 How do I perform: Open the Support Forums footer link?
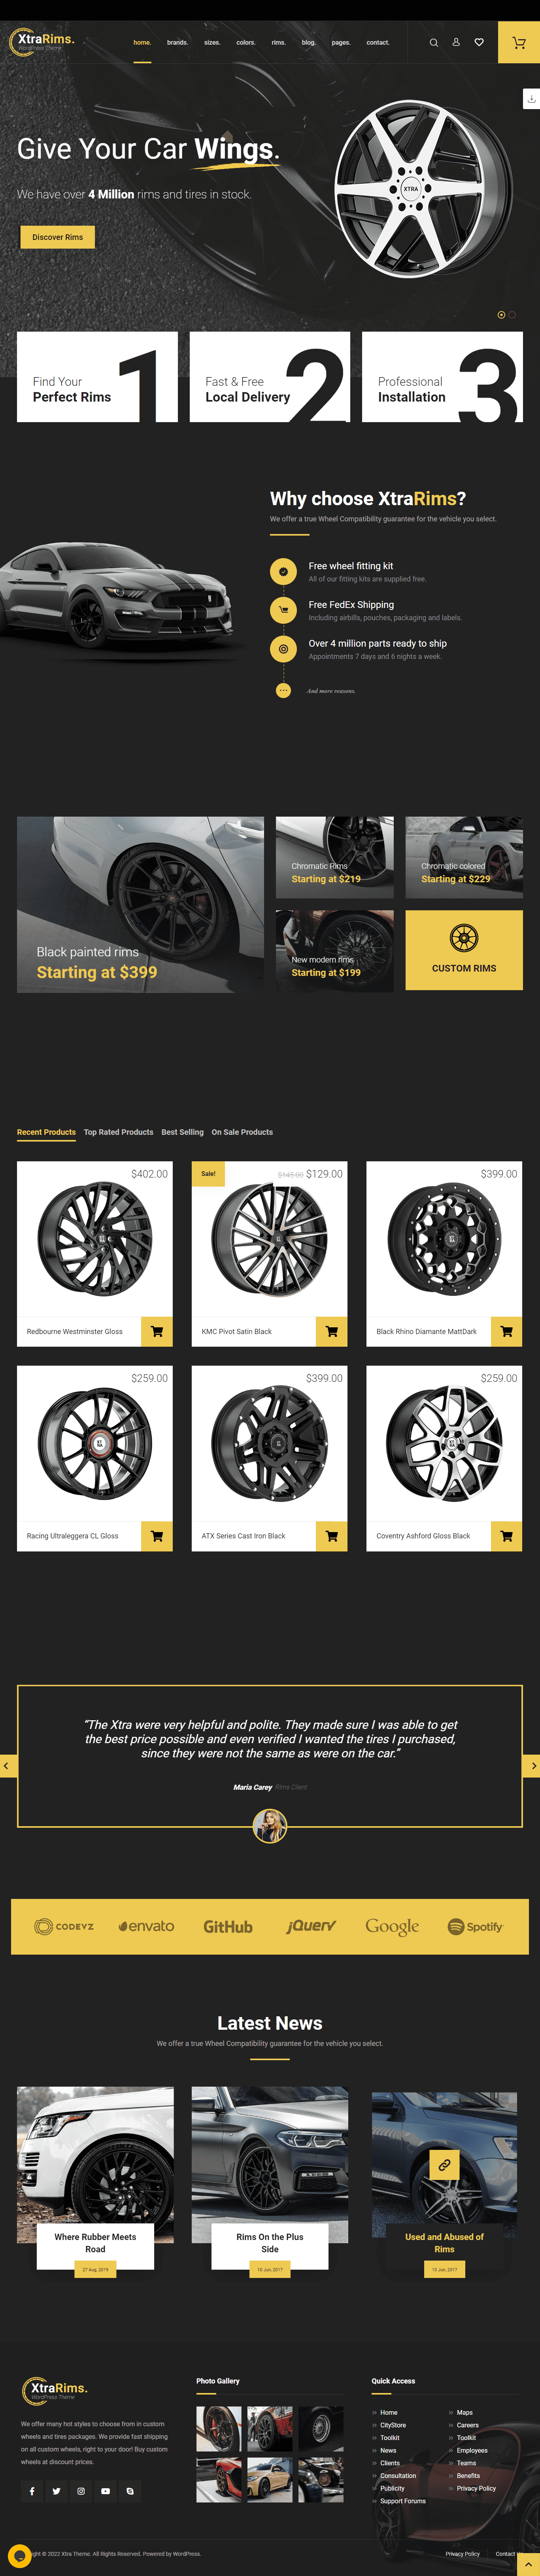pos(403,2501)
